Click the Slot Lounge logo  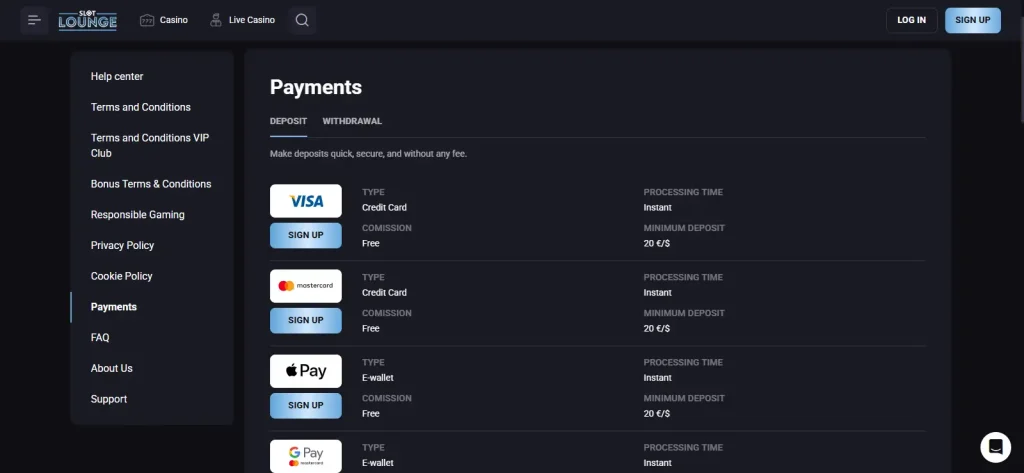(x=88, y=20)
